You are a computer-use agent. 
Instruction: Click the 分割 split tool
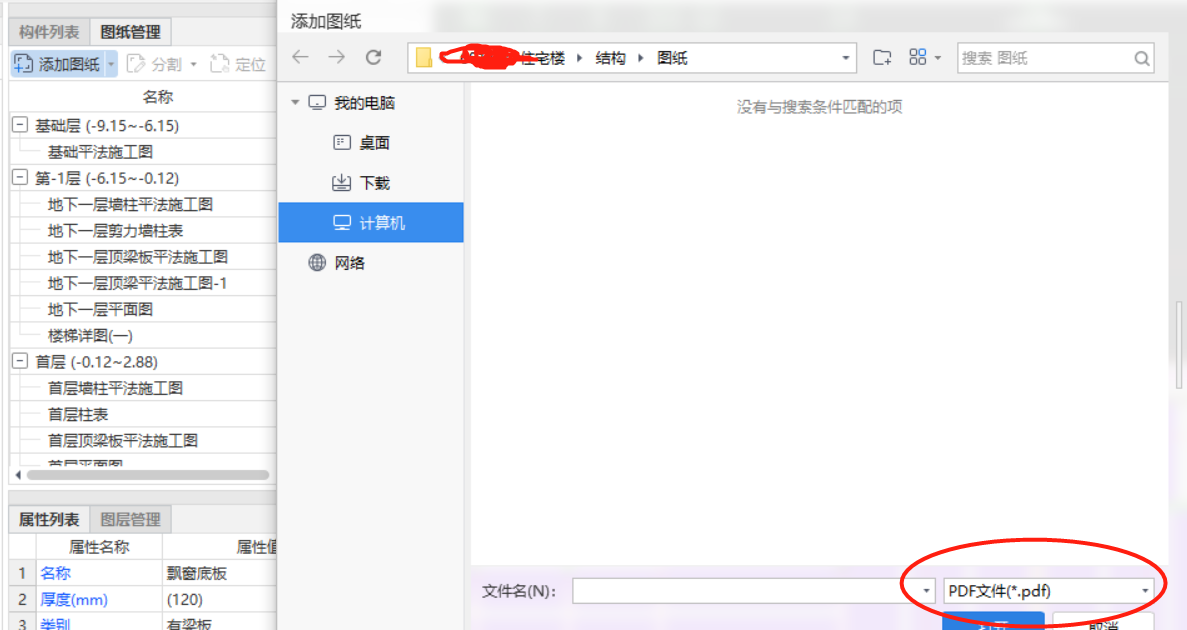[155, 64]
